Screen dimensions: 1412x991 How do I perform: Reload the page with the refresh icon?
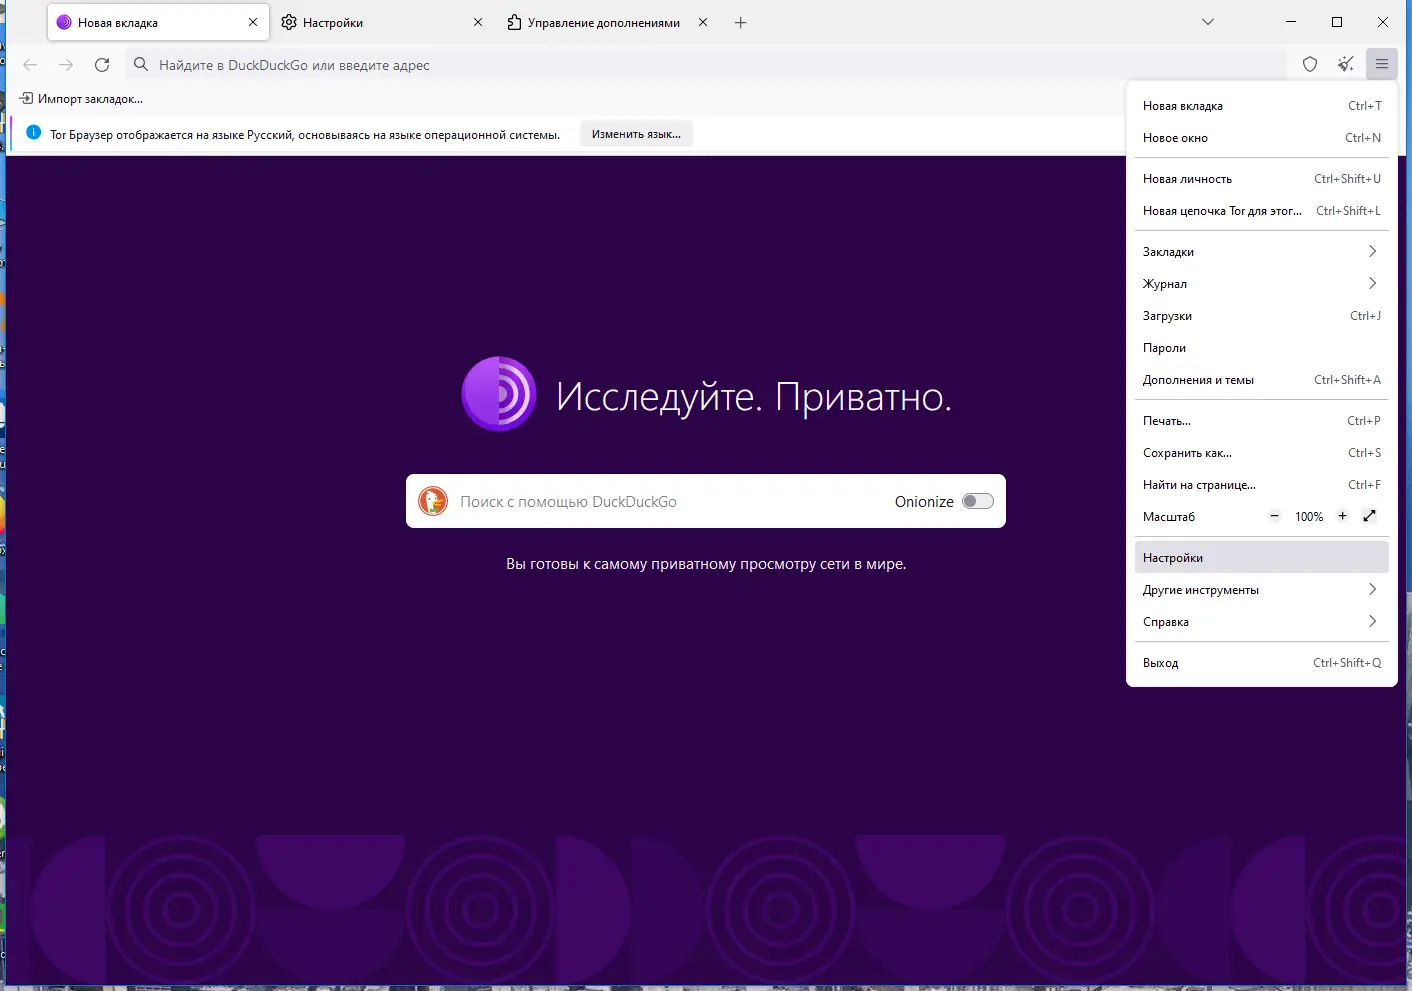102,65
